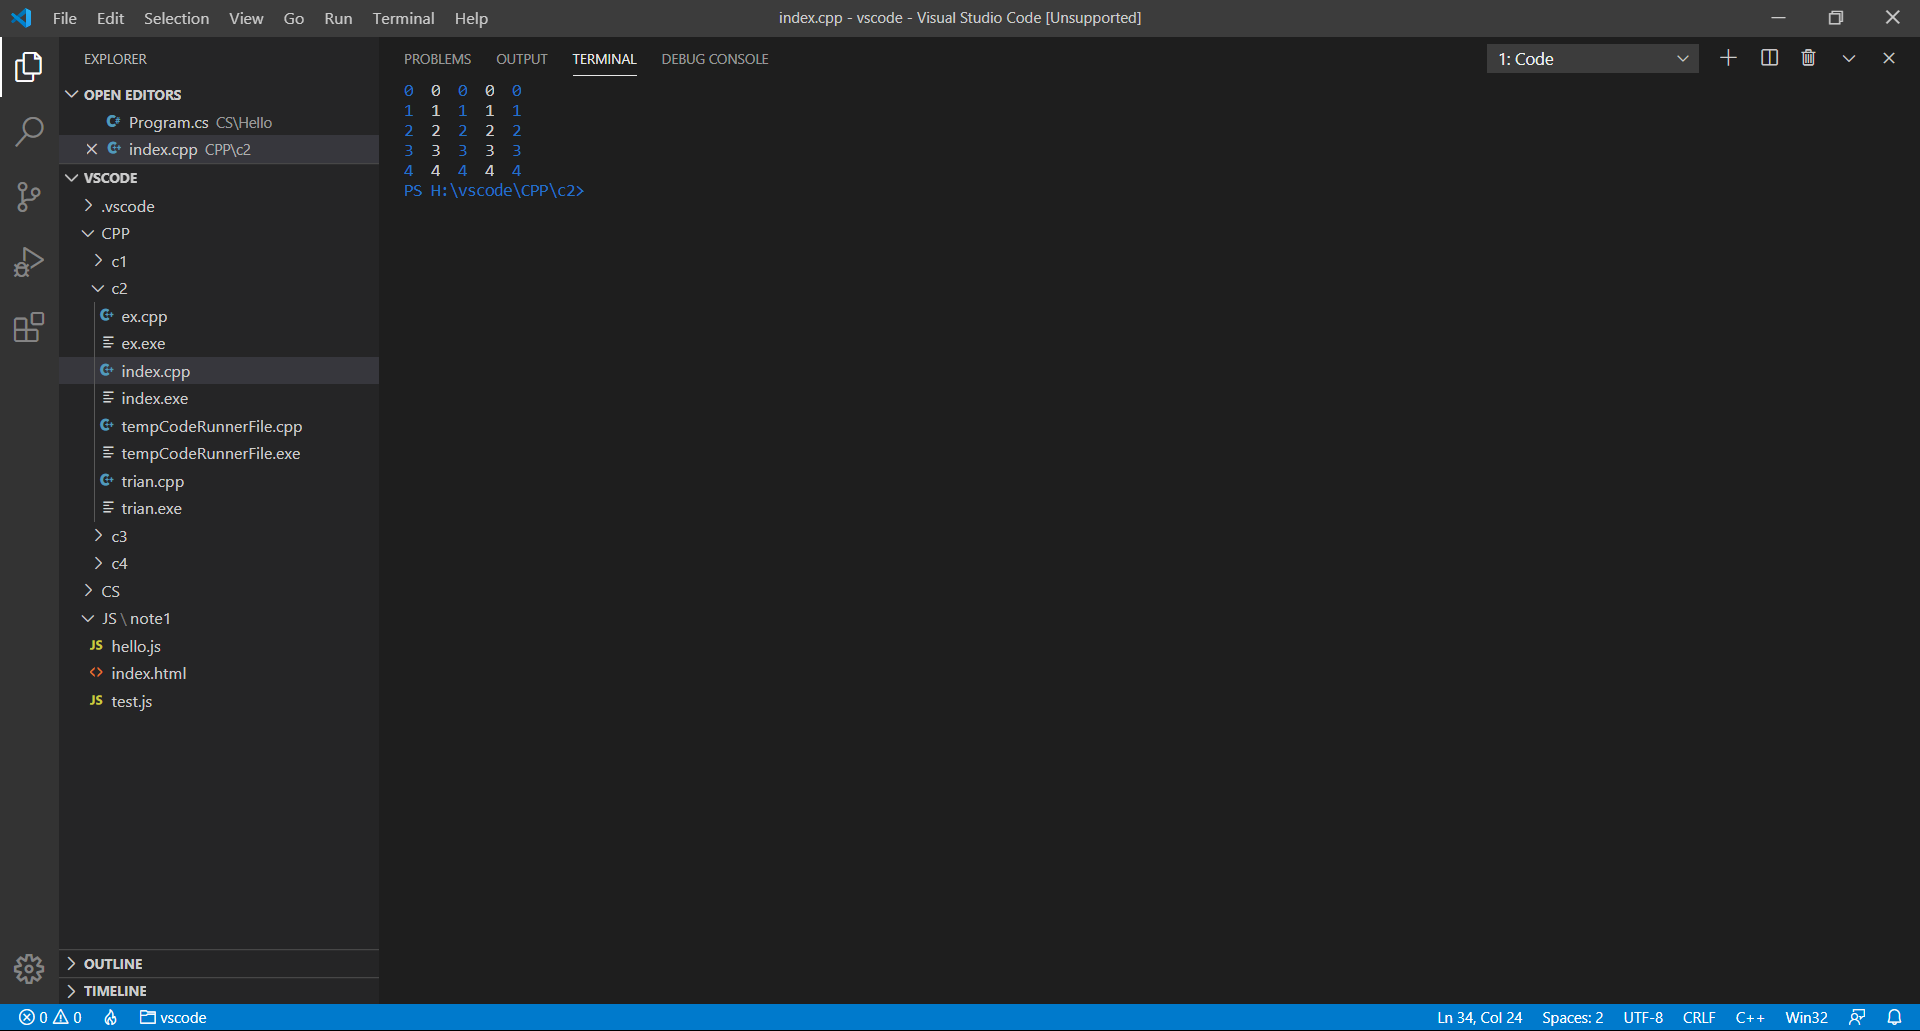Switch to the PROBLEMS tab
Viewport: 1920px width, 1031px height.
(437, 59)
